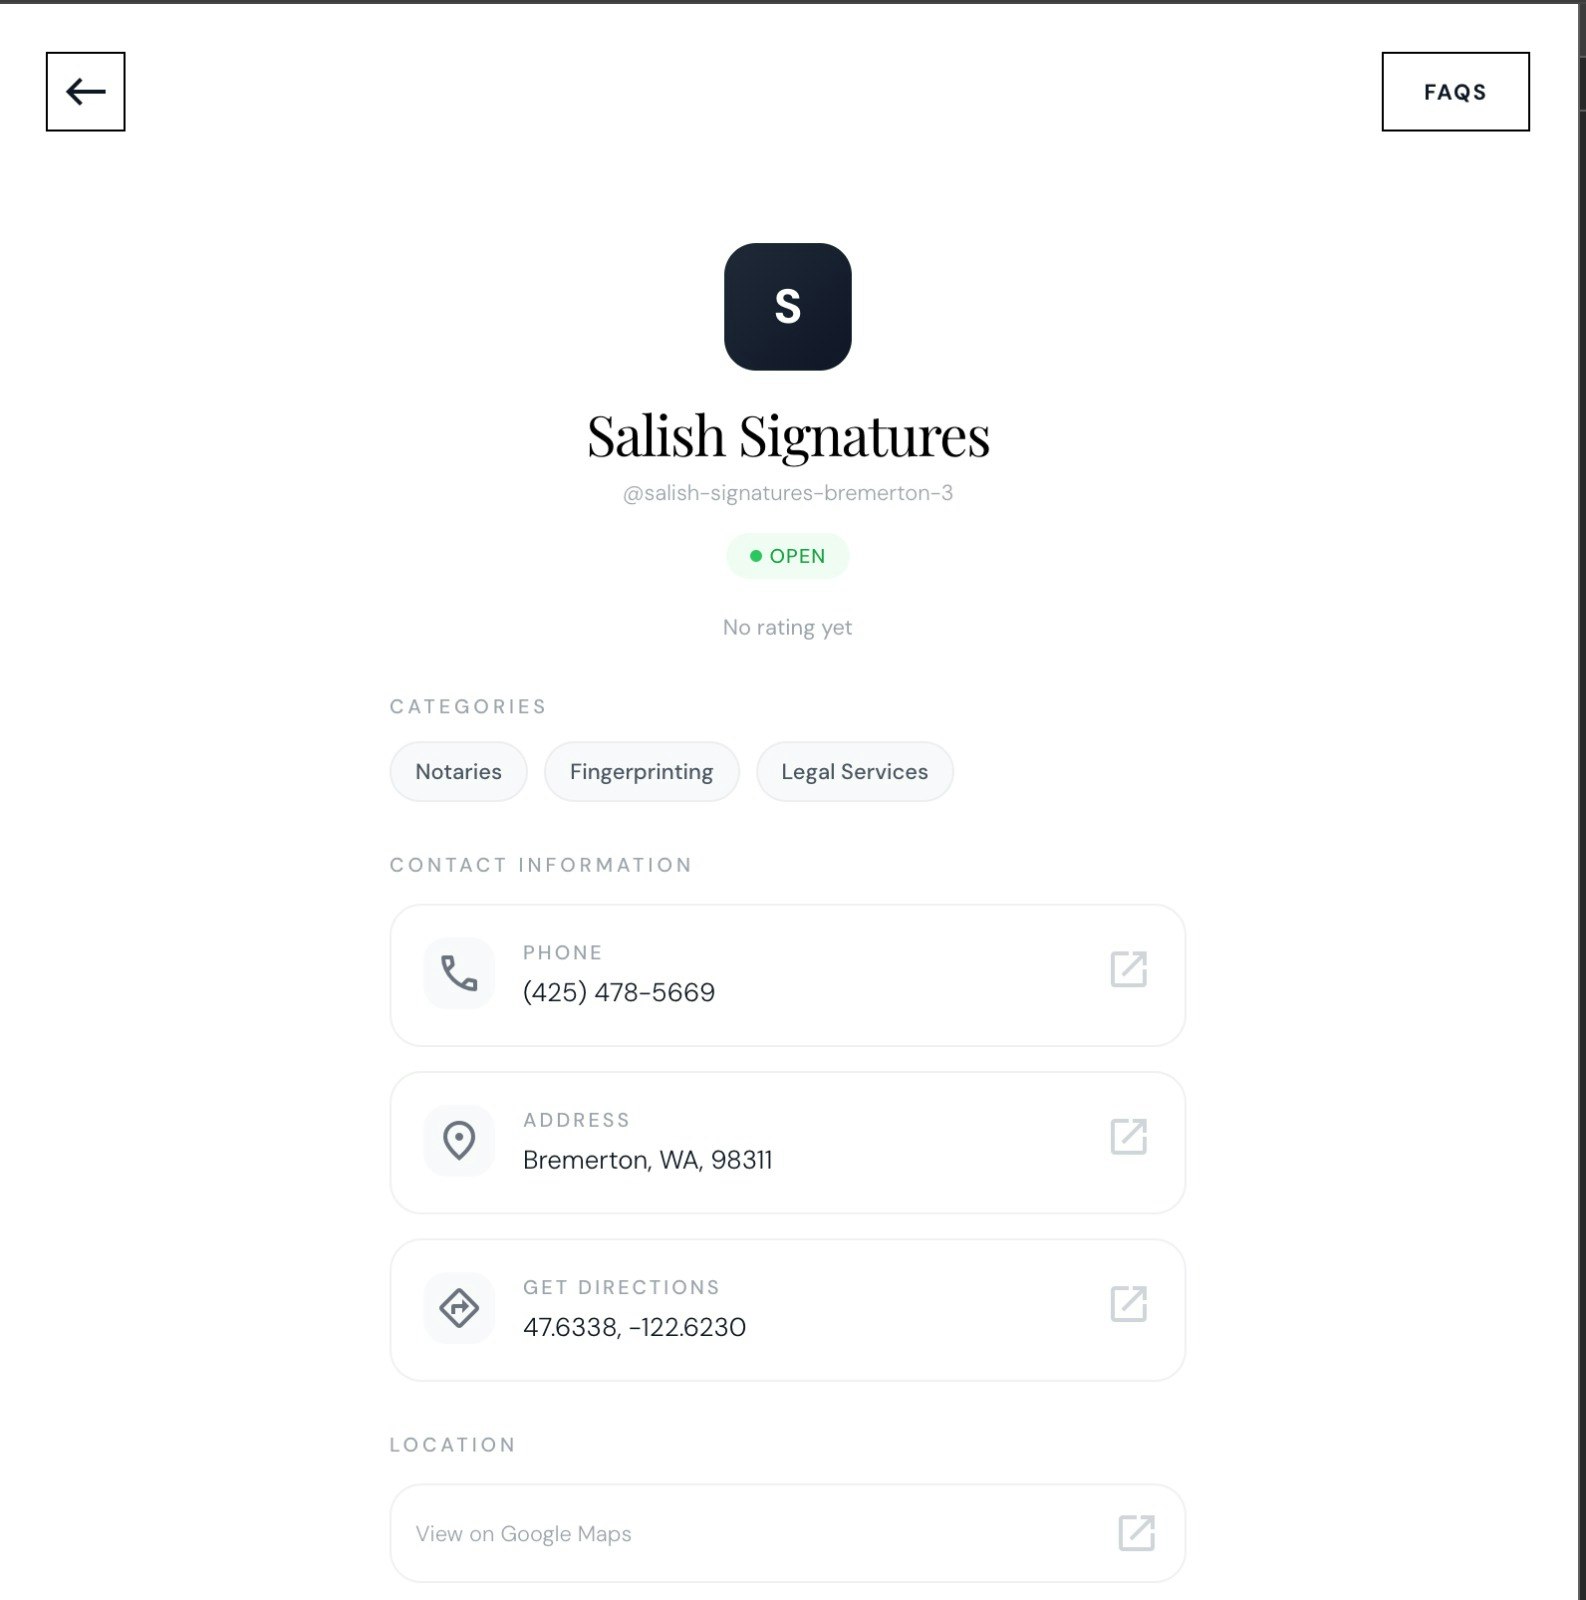Open external link icon for address
1586x1600 pixels.
(x=1128, y=1136)
